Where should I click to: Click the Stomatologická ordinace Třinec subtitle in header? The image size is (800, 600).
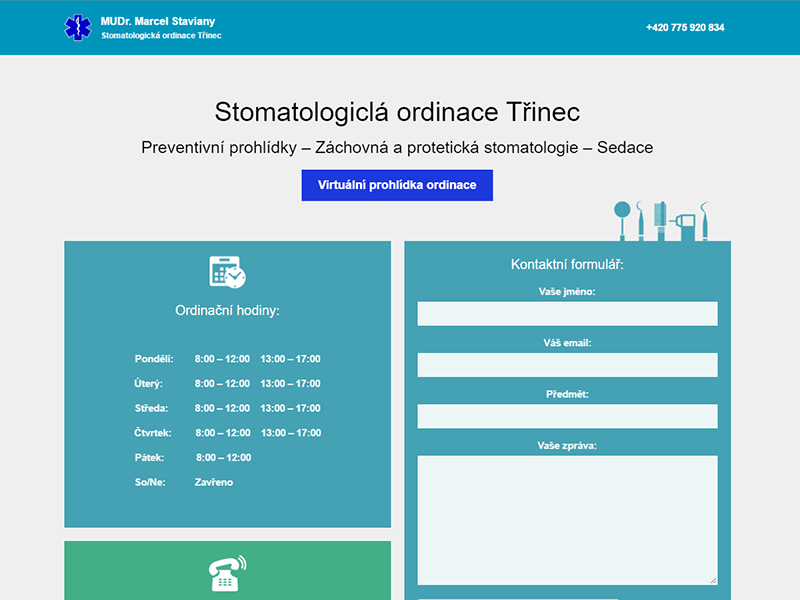coord(161,36)
